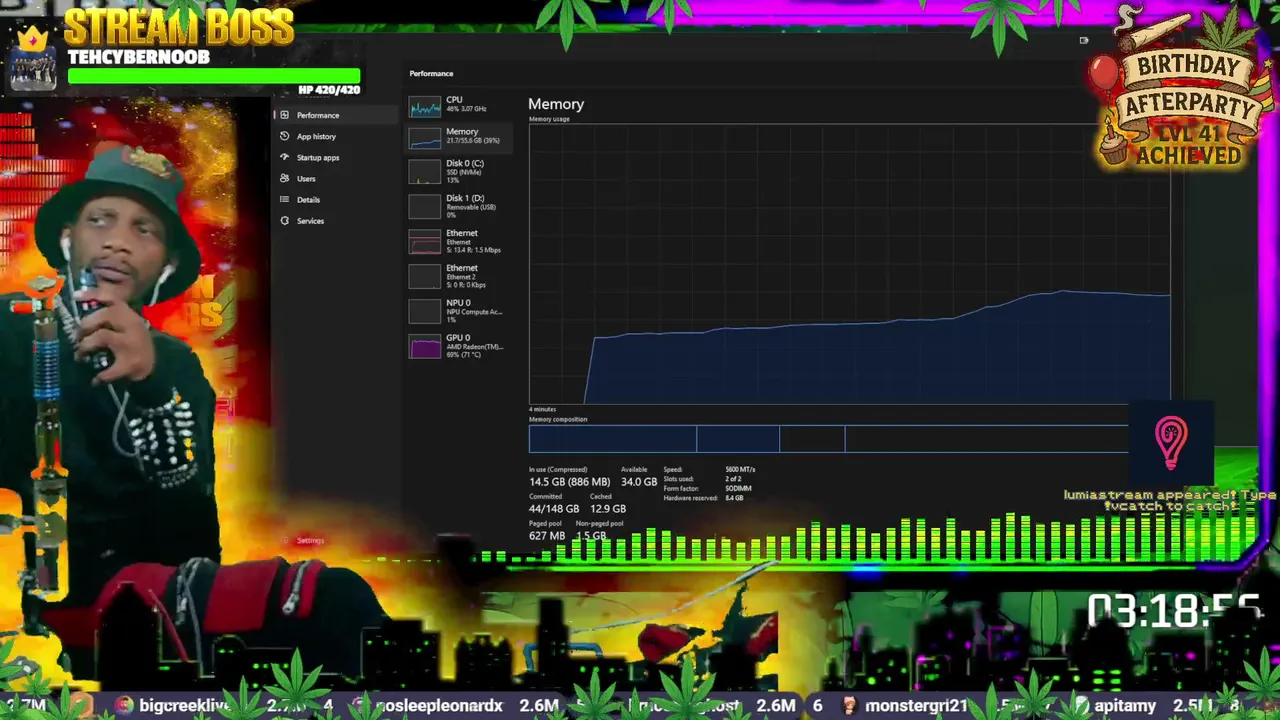Viewport: 1280px width, 720px height.
Task: Click the '4 minutes' time axis label
Action: coord(542,410)
